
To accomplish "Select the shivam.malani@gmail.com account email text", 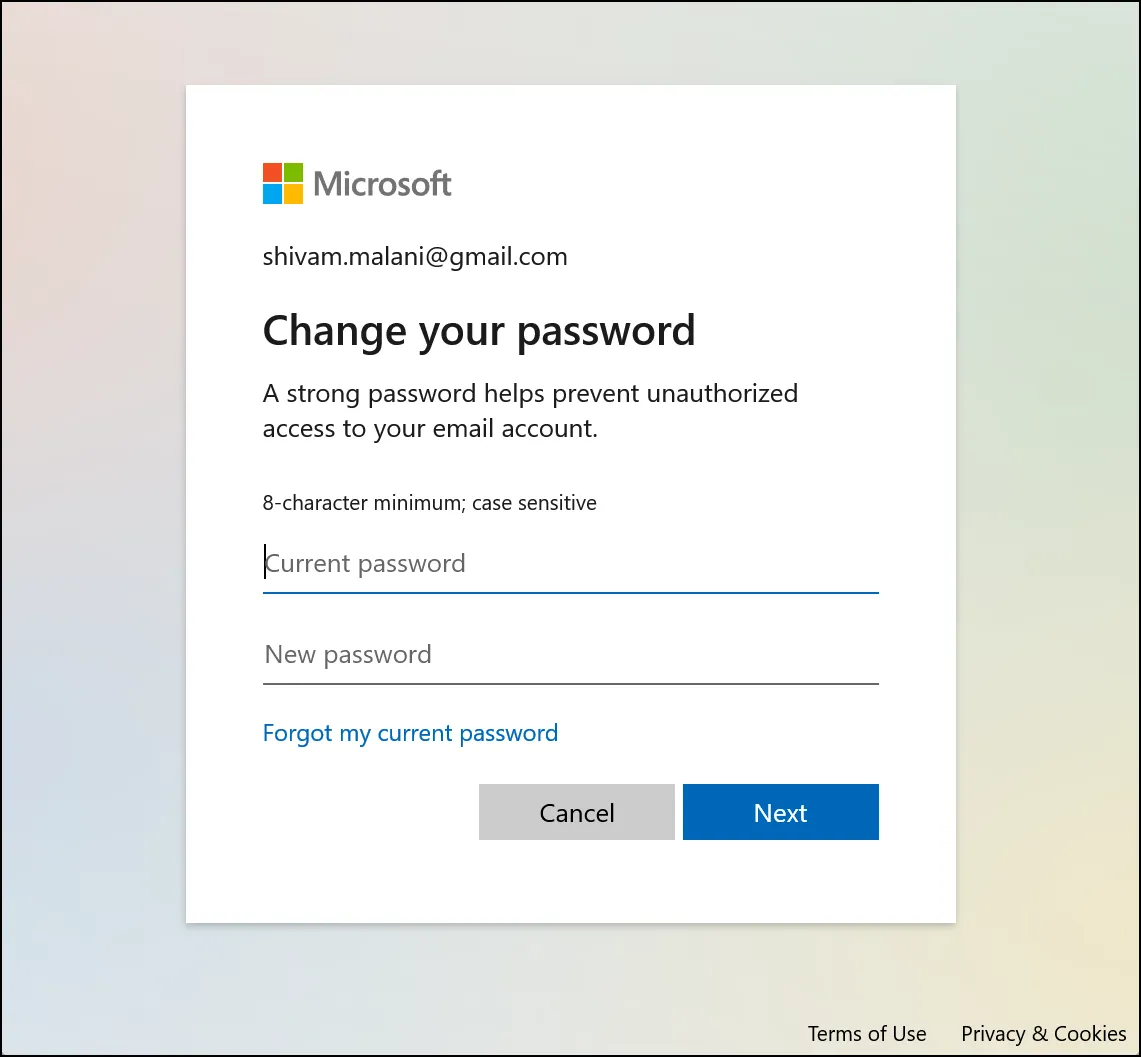I will pos(415,257).
